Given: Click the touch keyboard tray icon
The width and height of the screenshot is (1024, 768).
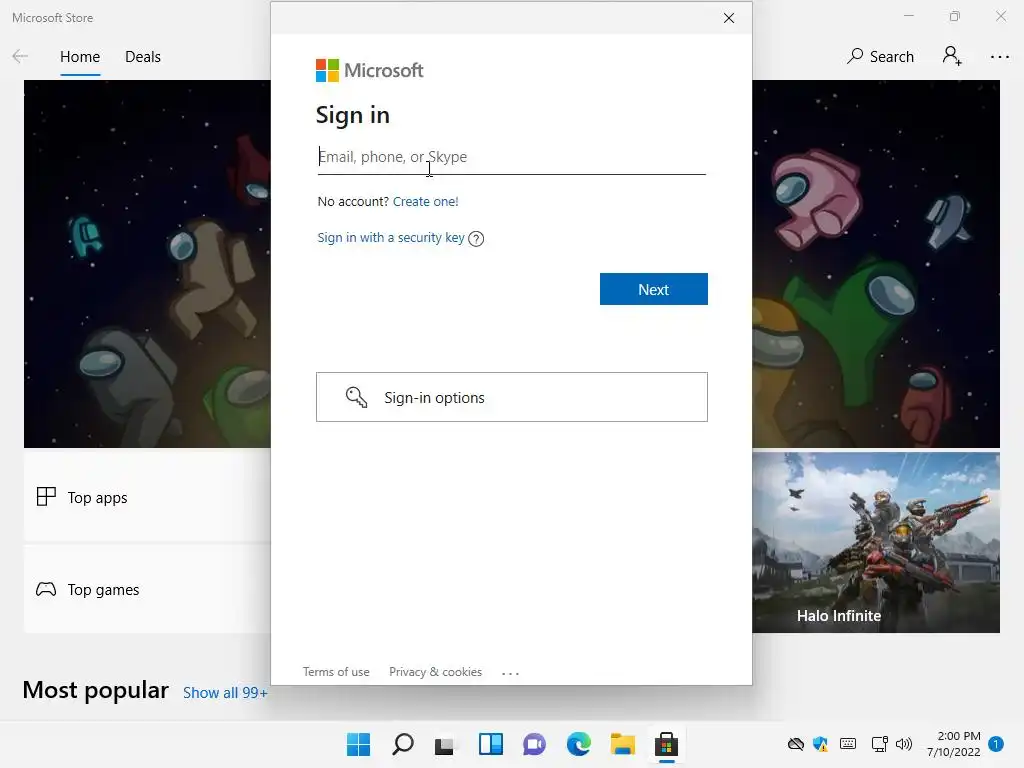Looking at the screenshot, I should point(848,743).
